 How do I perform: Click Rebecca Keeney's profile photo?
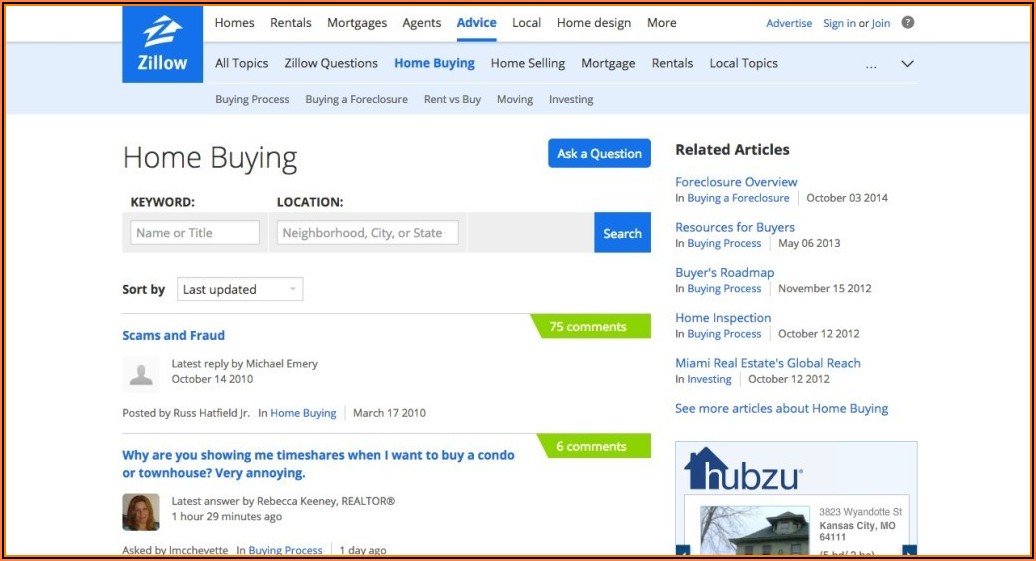point(141,511)
